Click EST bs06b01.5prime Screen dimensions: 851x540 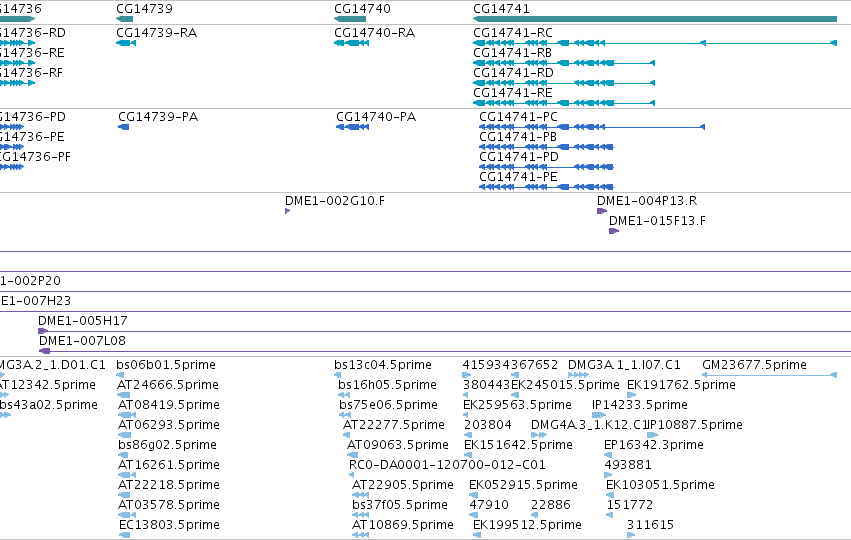166,365
